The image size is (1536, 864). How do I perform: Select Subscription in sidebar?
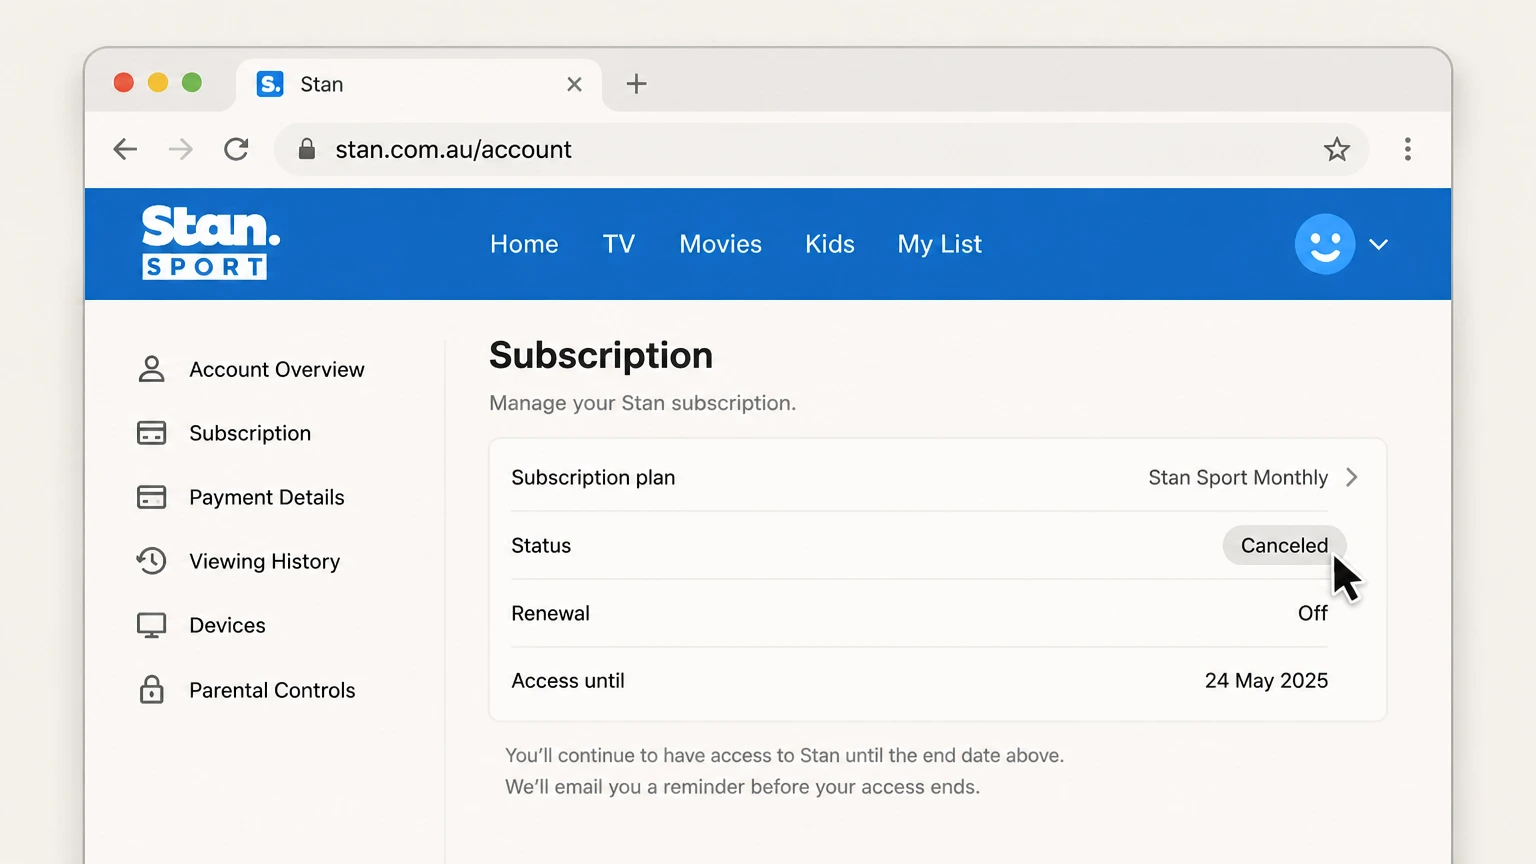250,433
